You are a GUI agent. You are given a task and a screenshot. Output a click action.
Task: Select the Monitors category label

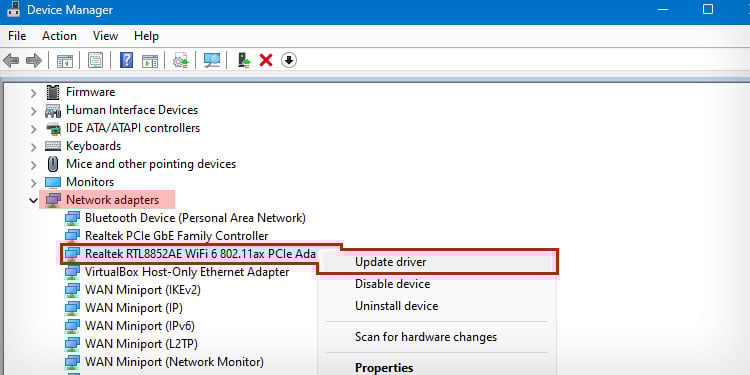pyautogui.click(x=90, y=182)
